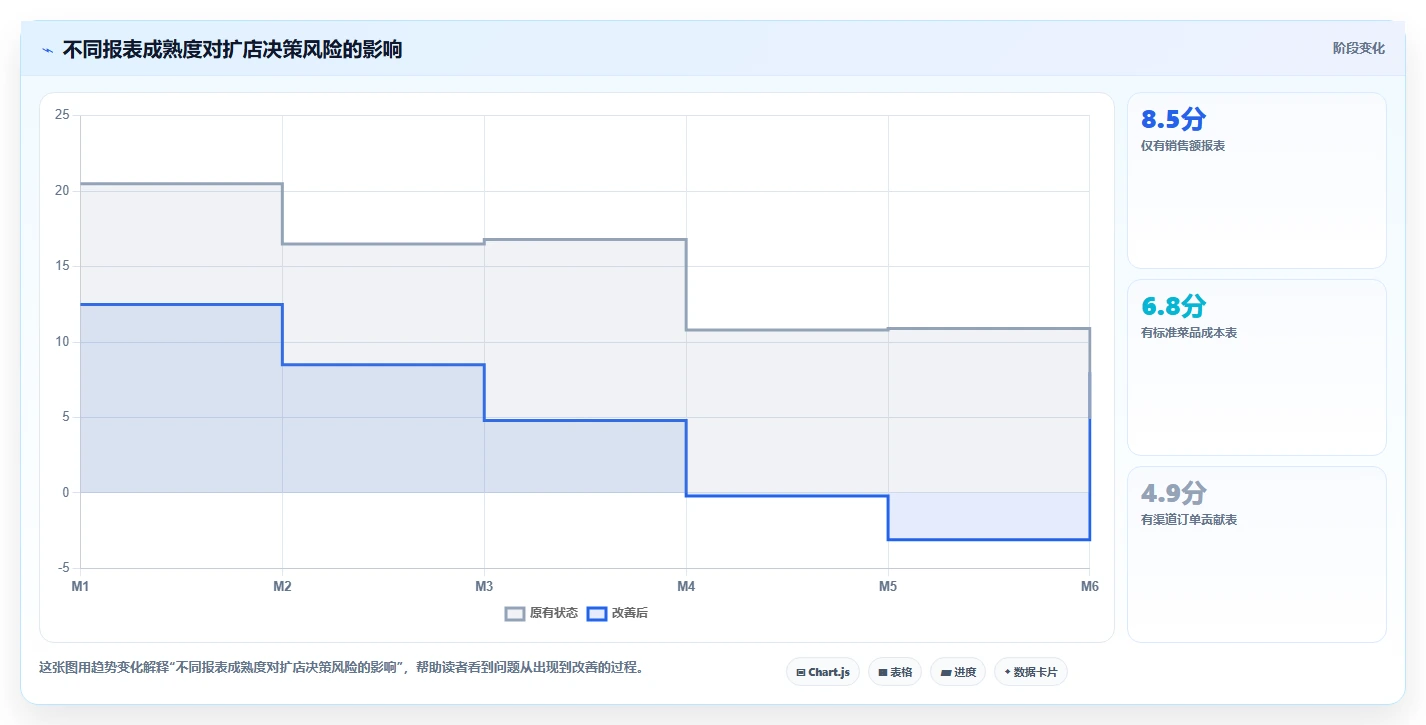Click the 改善后 legend label text
The height and width of the screenshot is (725, 1426).
coord(630,613)
